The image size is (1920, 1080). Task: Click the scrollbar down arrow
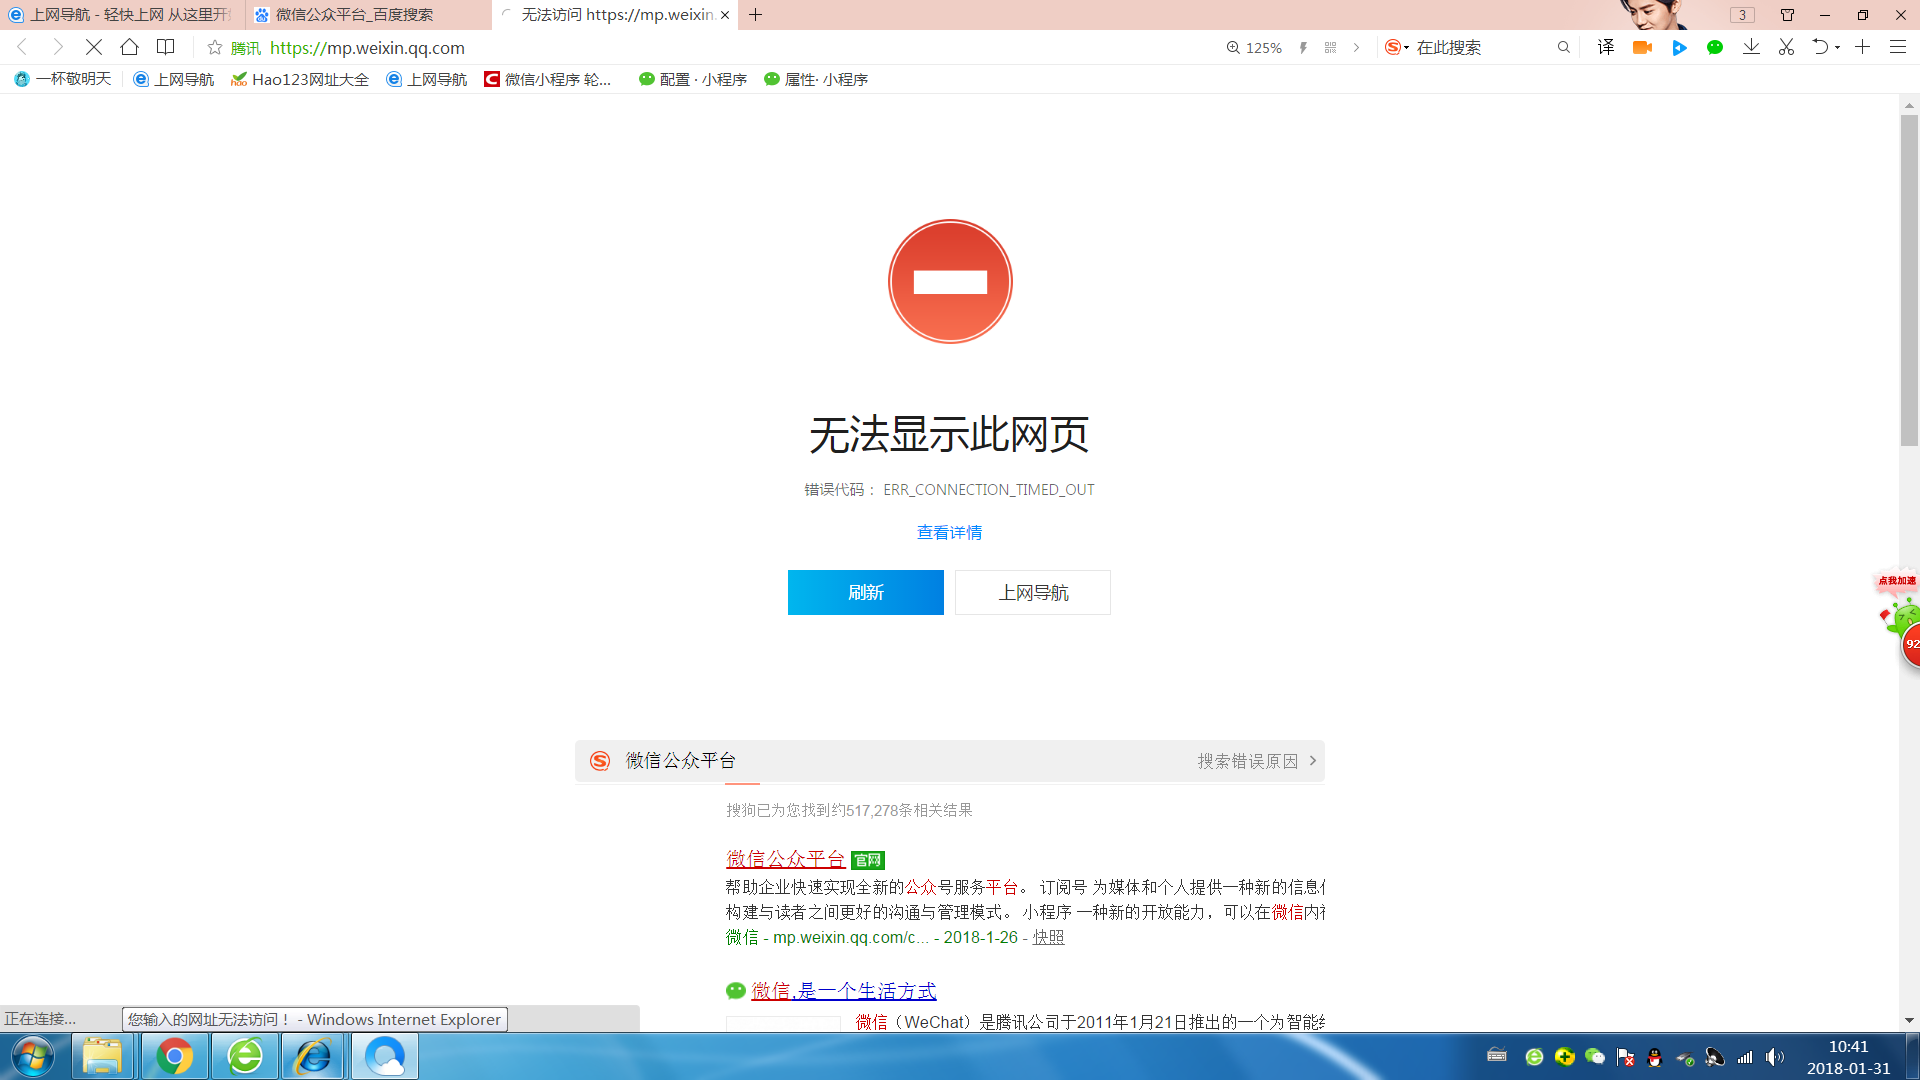coord(1909,1020)
